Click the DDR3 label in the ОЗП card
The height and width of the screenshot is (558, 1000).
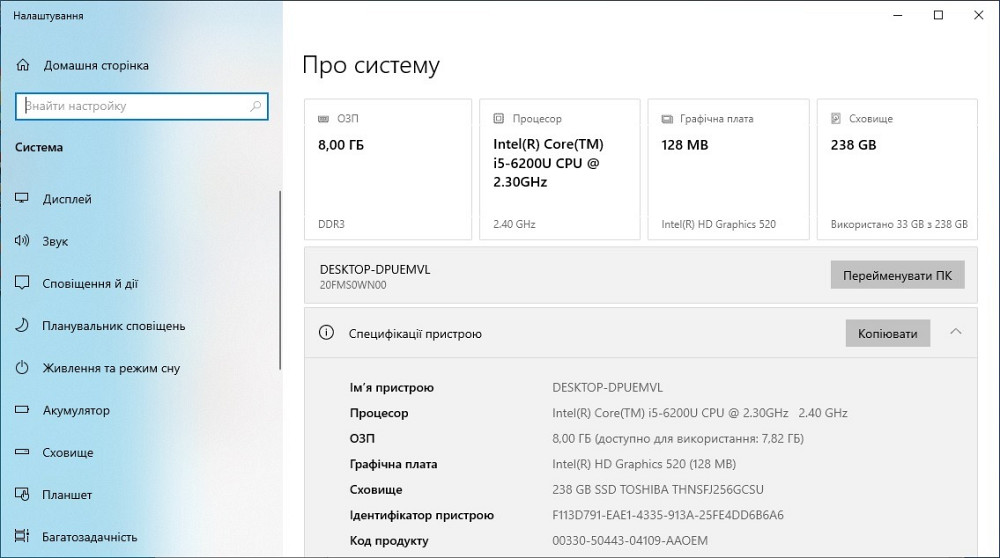[x=331, y=224]
